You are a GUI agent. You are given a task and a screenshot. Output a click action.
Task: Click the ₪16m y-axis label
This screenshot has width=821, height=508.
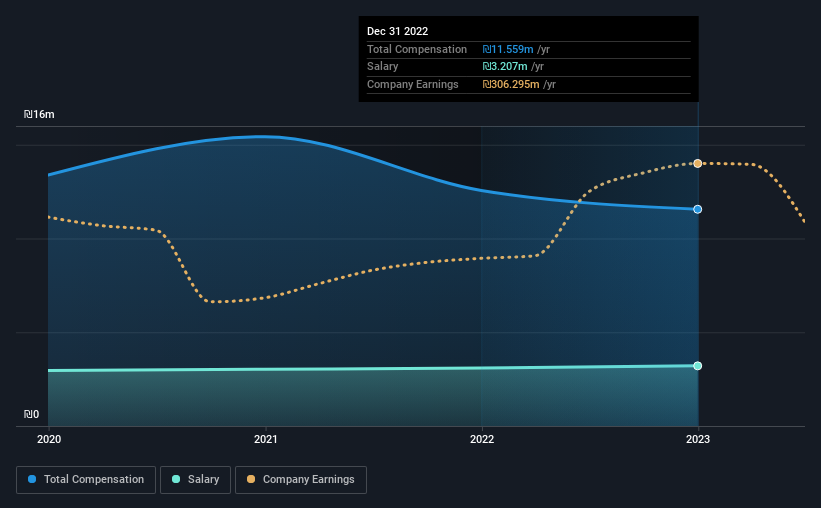(x=39, y=114)
